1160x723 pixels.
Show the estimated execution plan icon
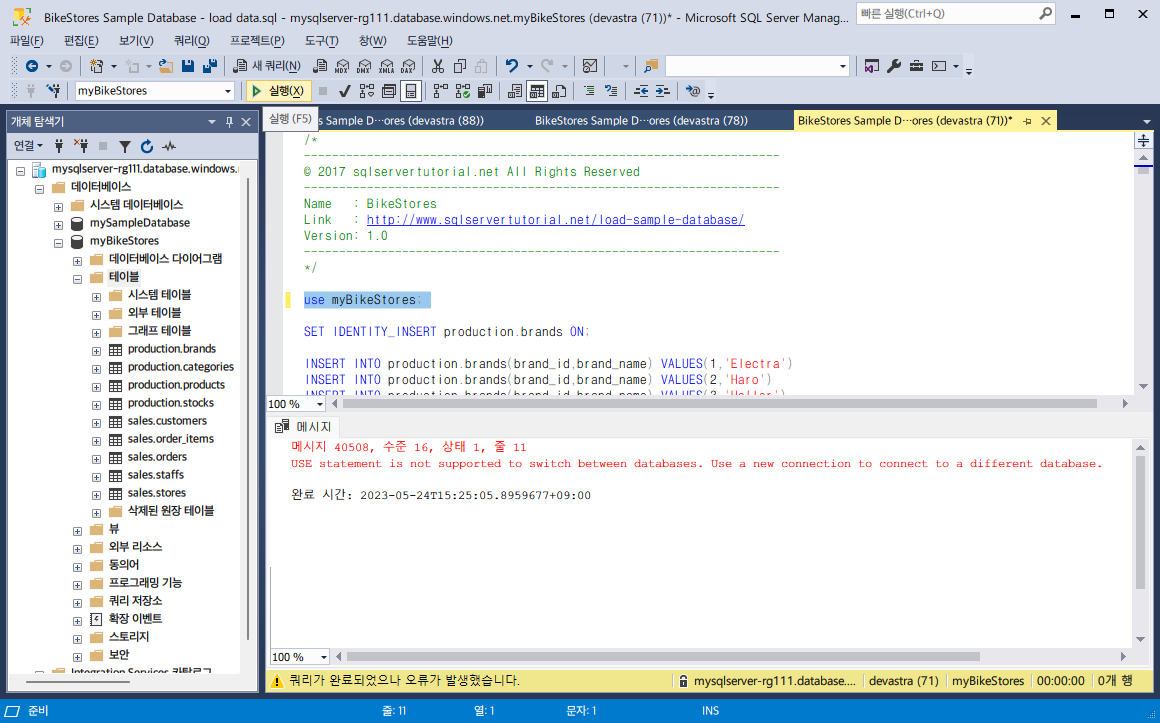(367, 91)
